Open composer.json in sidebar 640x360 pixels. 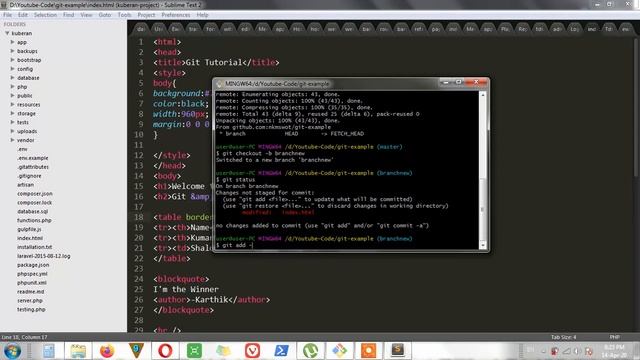[35, 193]
